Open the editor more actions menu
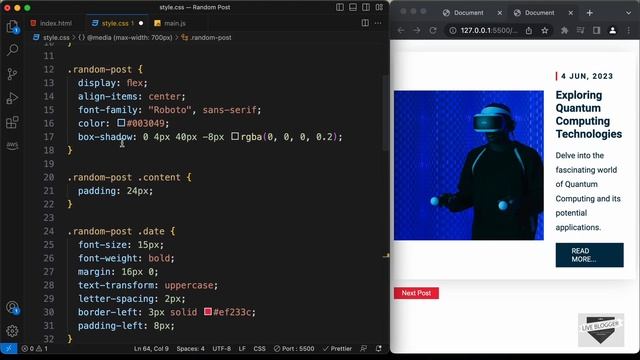This screenshot has width=640, height=360. tap(378, 23)
